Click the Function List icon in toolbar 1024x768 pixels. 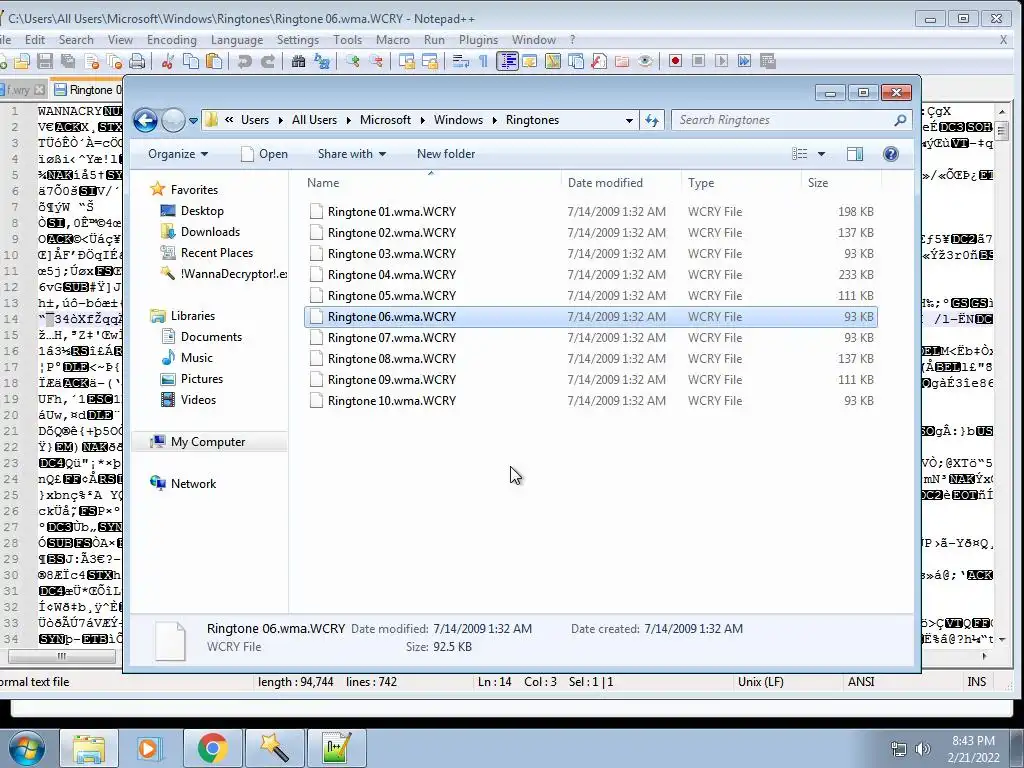tap(599, 61)
